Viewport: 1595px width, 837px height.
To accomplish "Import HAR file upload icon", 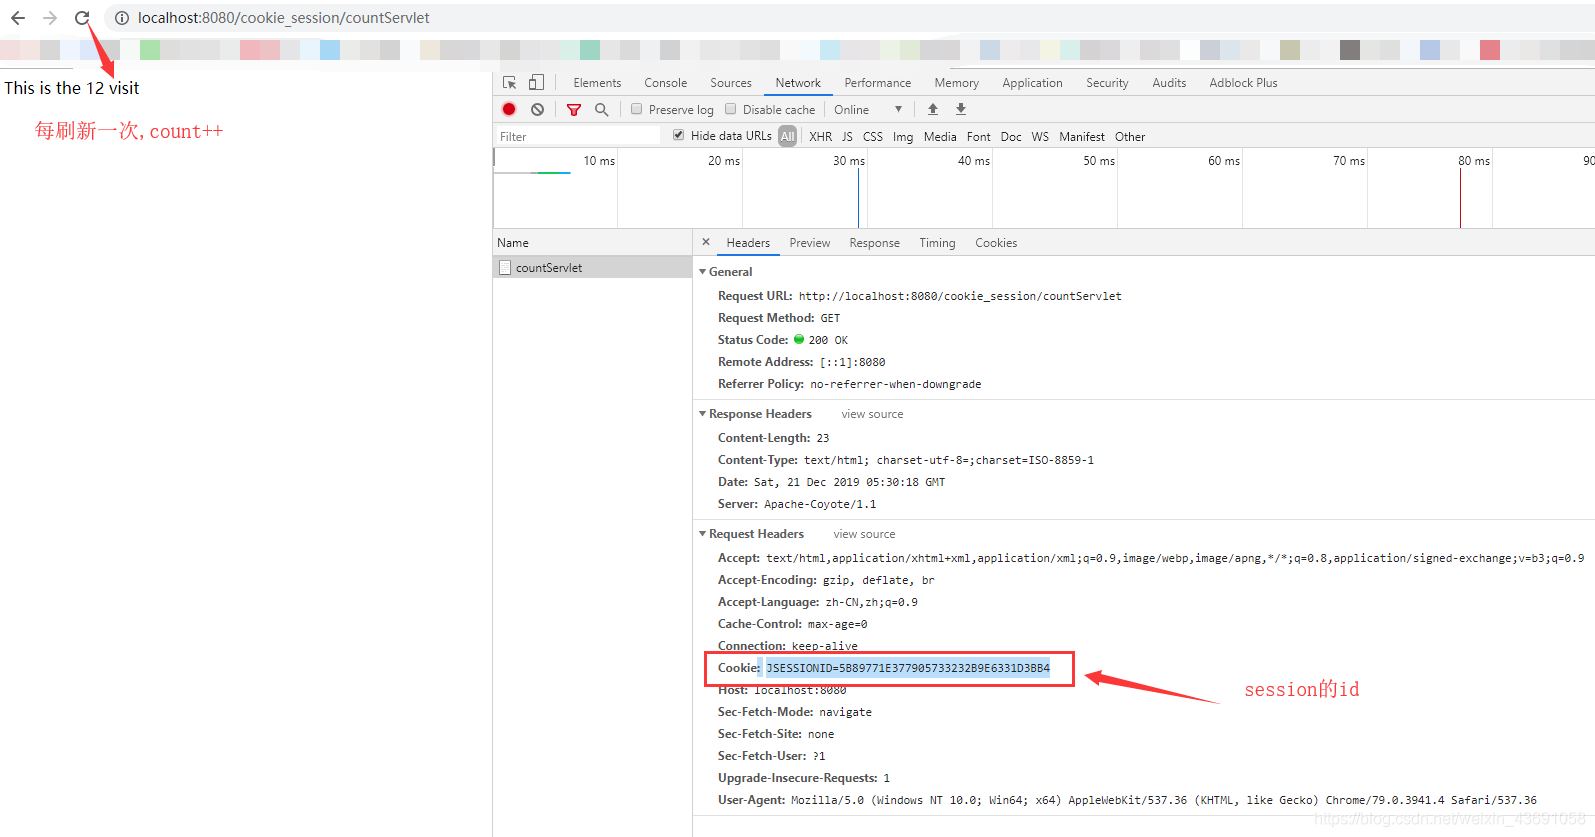I will (x=933, y=109).
